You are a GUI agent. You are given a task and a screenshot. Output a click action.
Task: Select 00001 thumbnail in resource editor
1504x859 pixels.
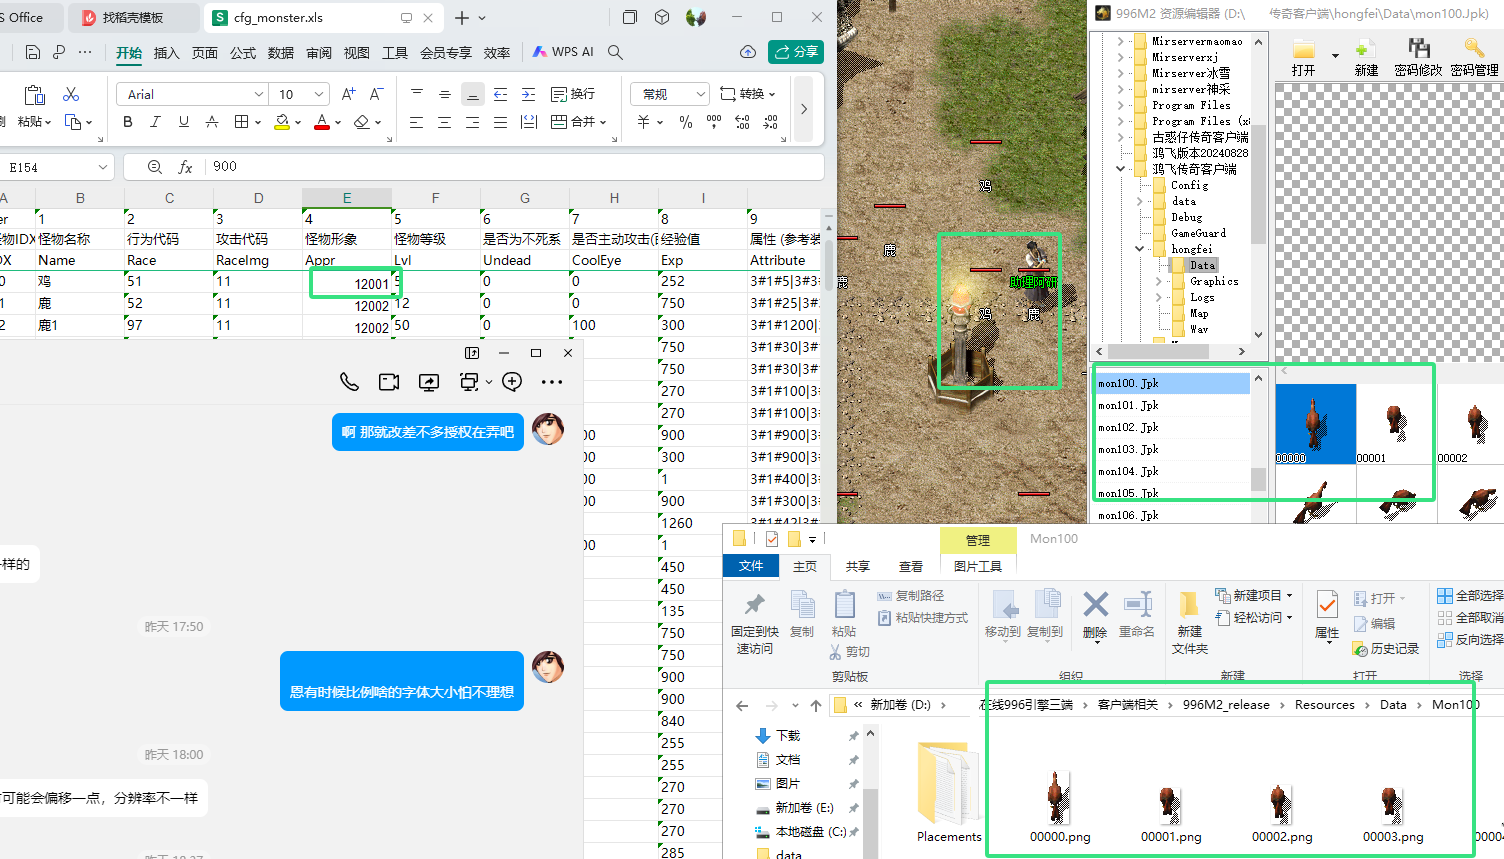(x=1396, y=424)
